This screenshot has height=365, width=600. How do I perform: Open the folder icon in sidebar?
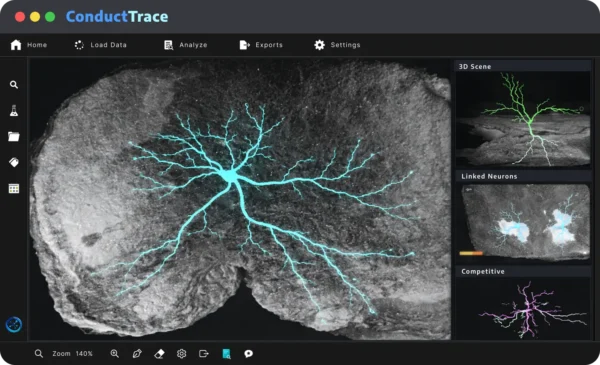(14, 137)
